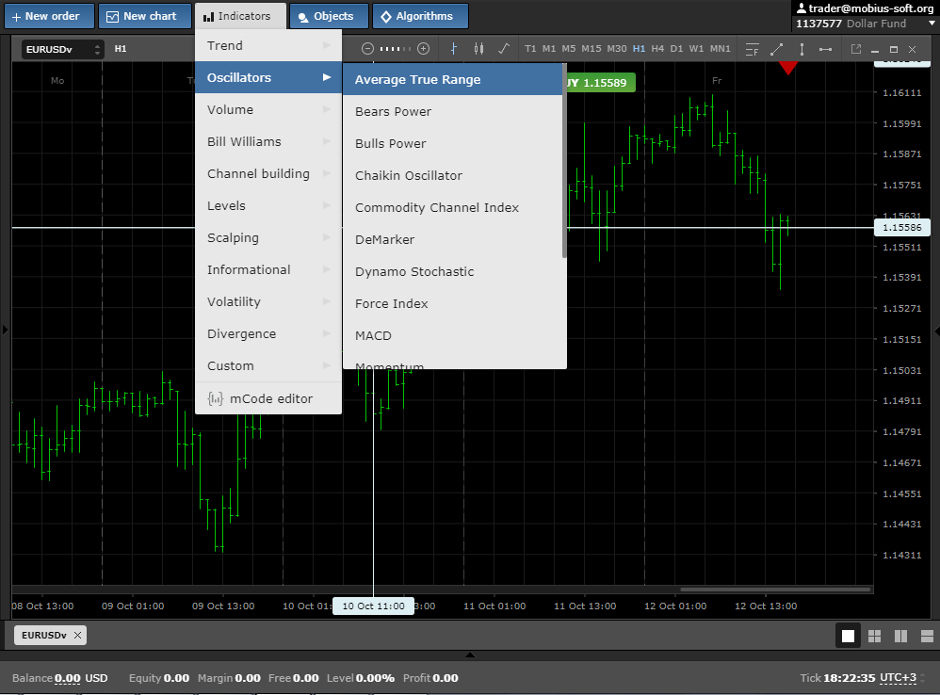This screenshot has height=695, width=940.
Task: Expand the Divergence submenu
Action: (x=268, y=334)
